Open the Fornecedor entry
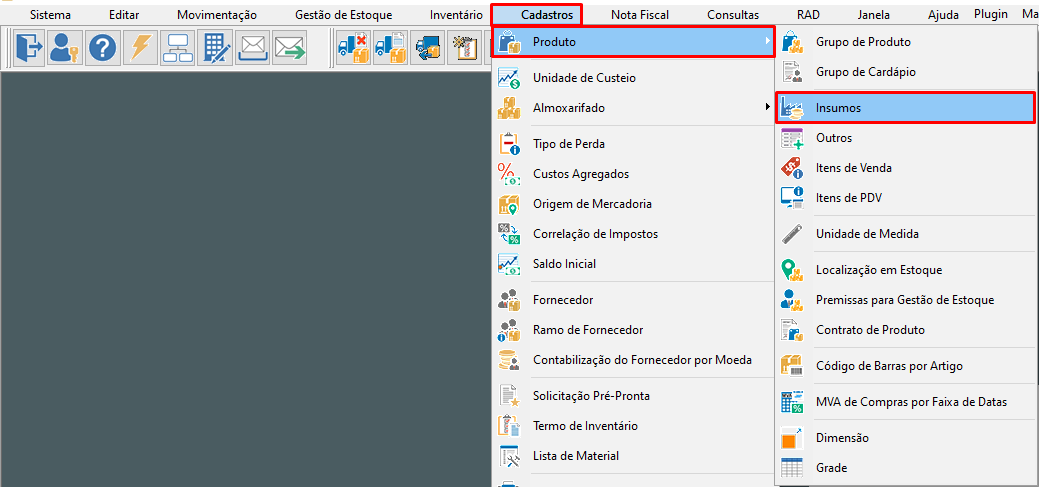The image size is (1039, 487). (633, 299)
